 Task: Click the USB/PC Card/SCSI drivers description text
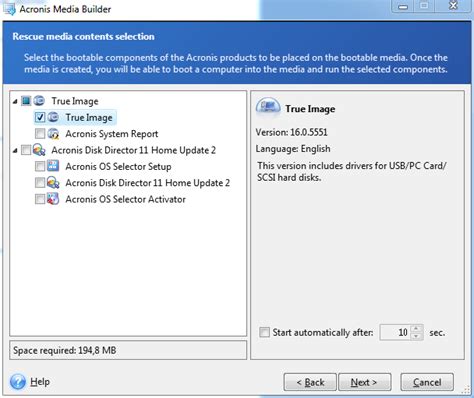coord(352,171)
